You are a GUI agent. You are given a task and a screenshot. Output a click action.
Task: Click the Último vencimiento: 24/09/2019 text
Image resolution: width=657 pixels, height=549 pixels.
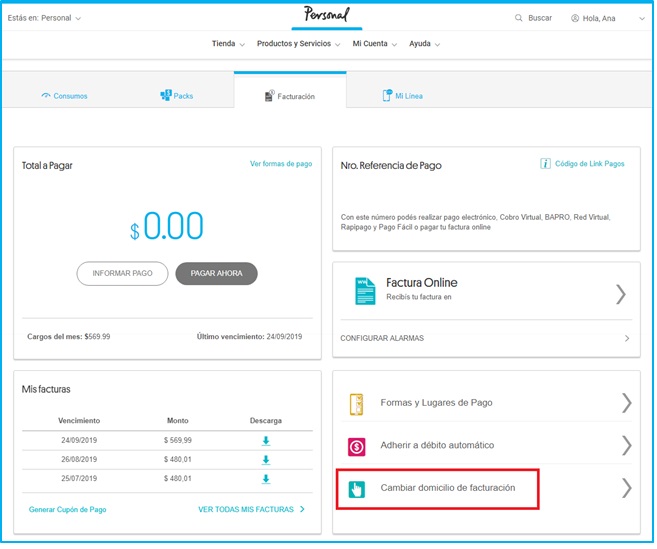(251, 338)
